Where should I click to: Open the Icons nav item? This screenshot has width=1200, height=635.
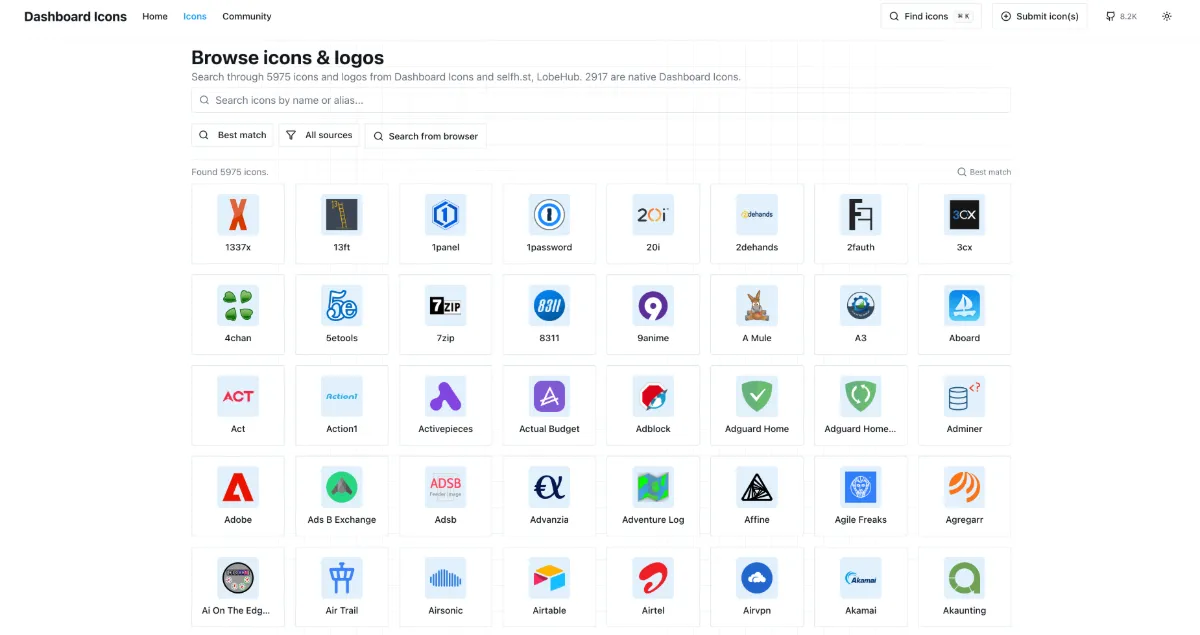pyautogui.click(x=195, y=16)
